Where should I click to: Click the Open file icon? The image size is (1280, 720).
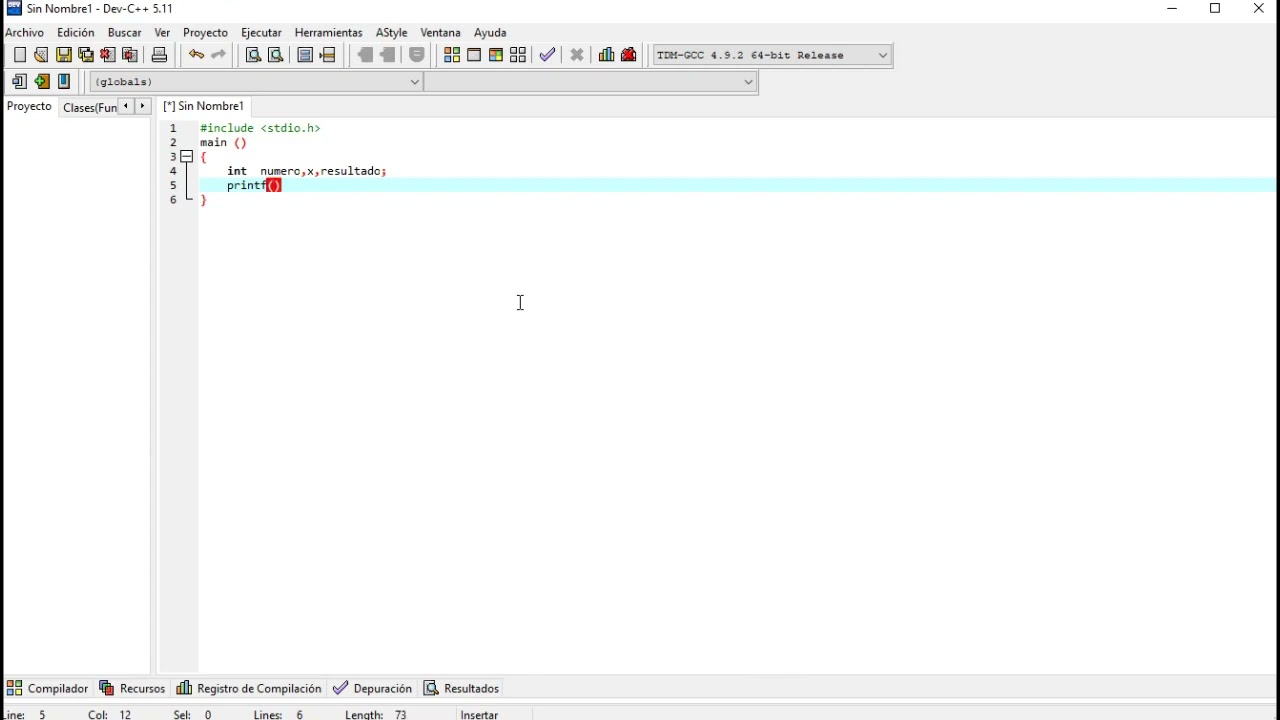(41, 55)
